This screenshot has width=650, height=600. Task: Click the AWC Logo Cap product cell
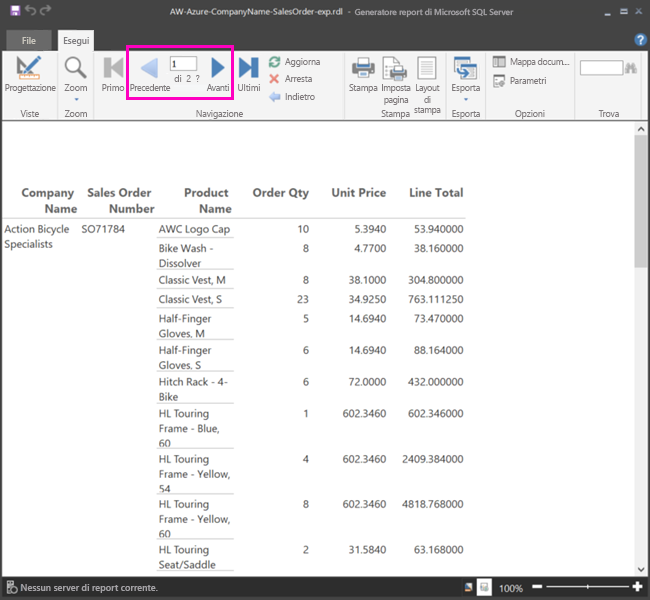[x=194, y=229]
